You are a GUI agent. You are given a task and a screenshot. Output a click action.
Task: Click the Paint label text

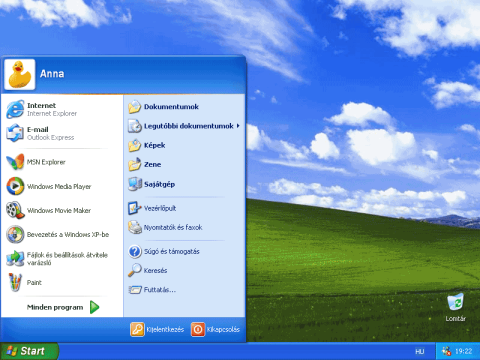pyautogui.click(x=34, y=282)
